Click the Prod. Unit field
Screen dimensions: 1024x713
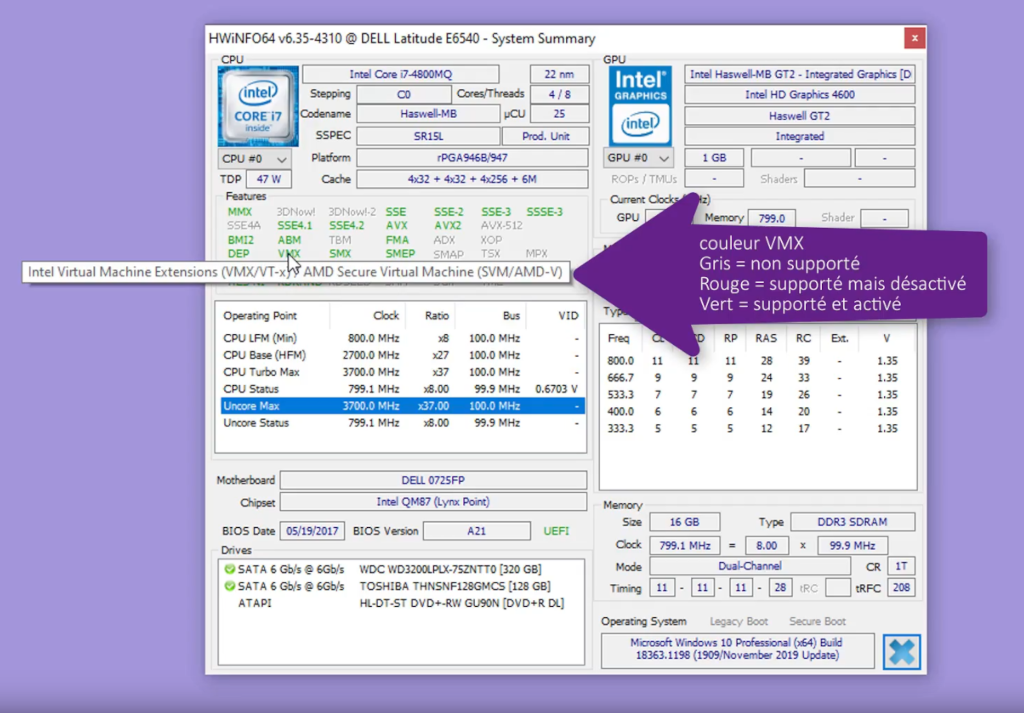tap(545, 136)
